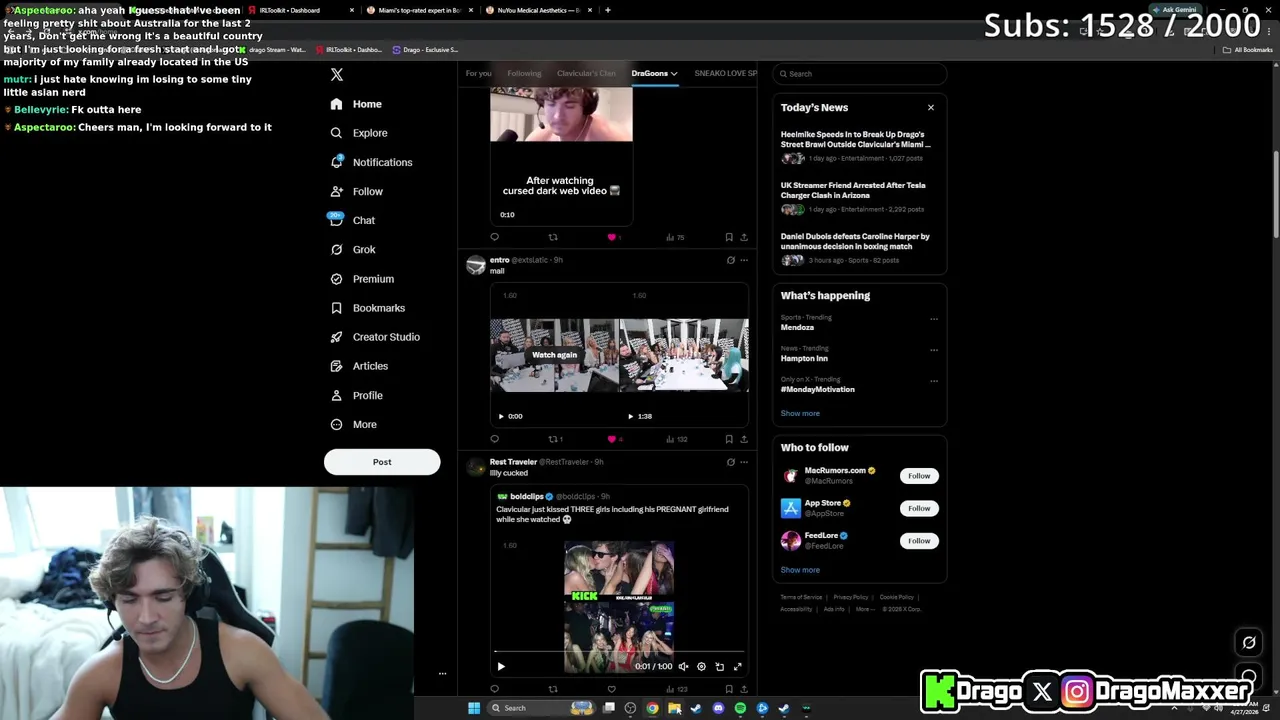
Task: Expand the DraGoons tab dropdown chevron
Action: tap(674, 73)
